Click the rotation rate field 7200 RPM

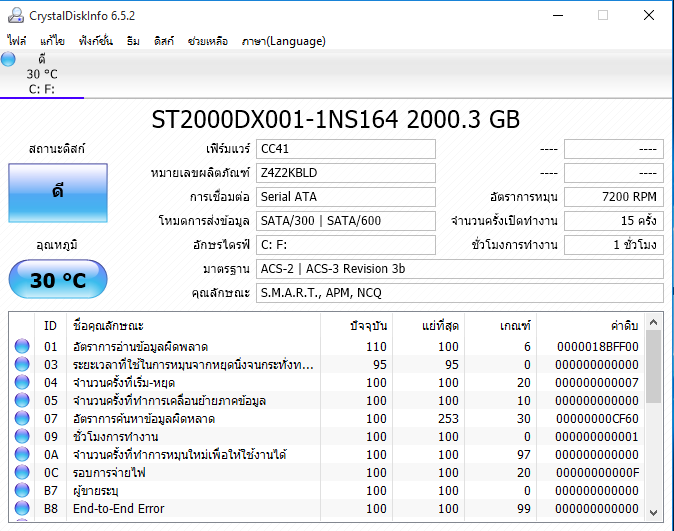[614, 197]
